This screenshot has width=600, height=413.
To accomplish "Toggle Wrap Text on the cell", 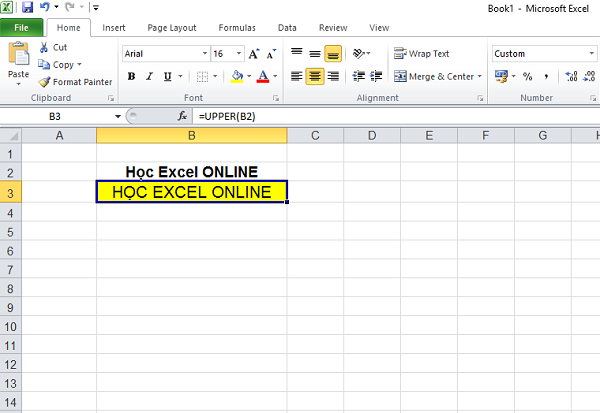I will (x=422, y=54).
